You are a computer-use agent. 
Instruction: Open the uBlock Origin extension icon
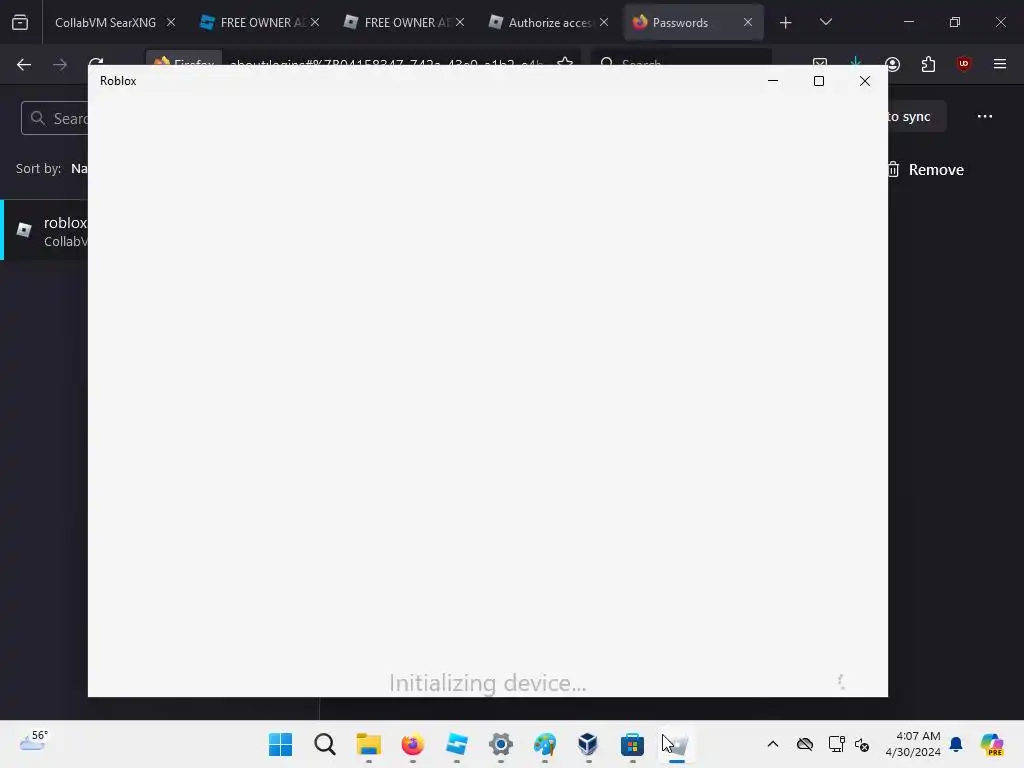[x=963, y=64]
